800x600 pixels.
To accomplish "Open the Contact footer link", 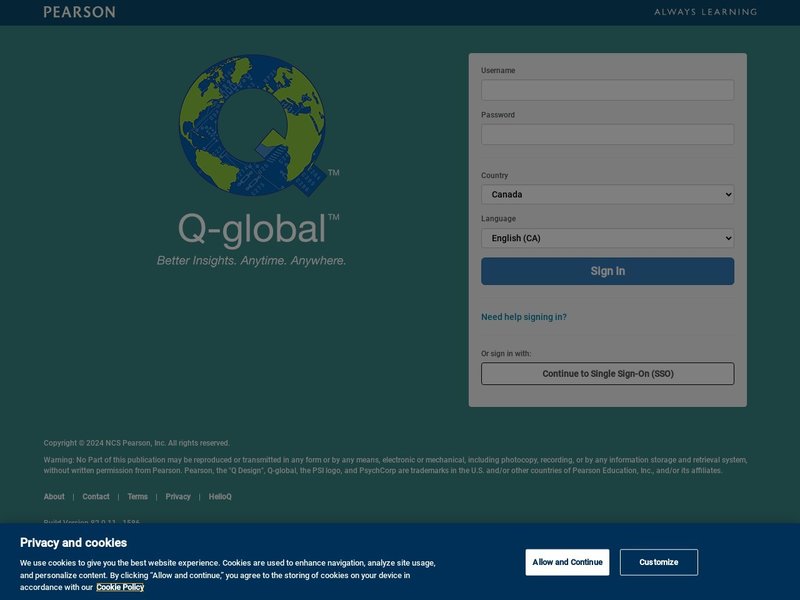I will click(96, 496).
